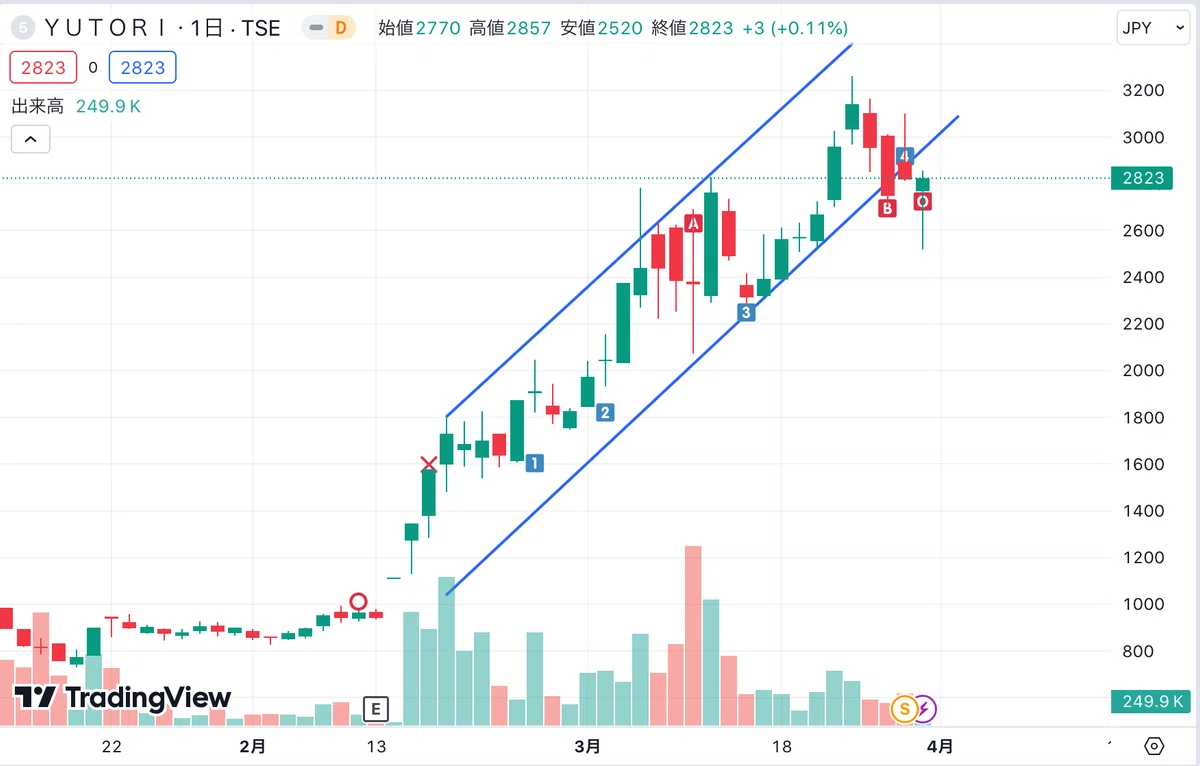Click the orange D data-delay badge

point(340,28)
